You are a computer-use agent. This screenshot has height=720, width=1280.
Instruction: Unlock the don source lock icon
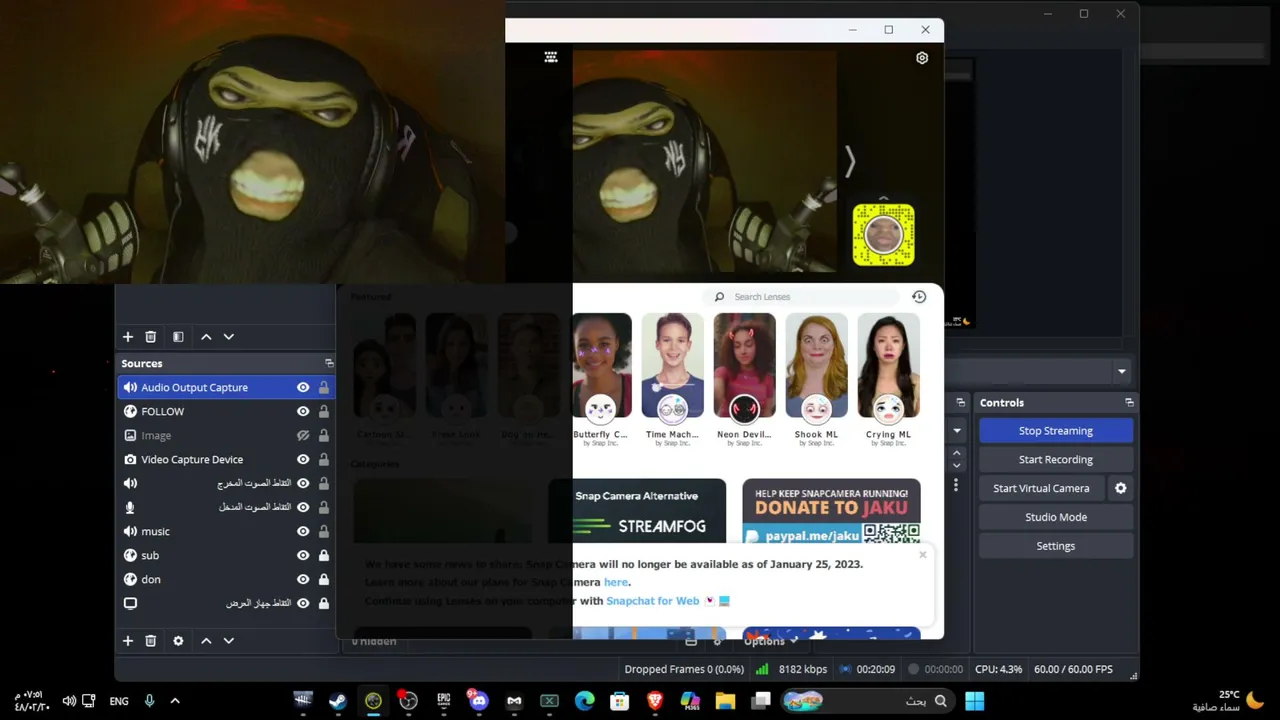pos(324,579)
